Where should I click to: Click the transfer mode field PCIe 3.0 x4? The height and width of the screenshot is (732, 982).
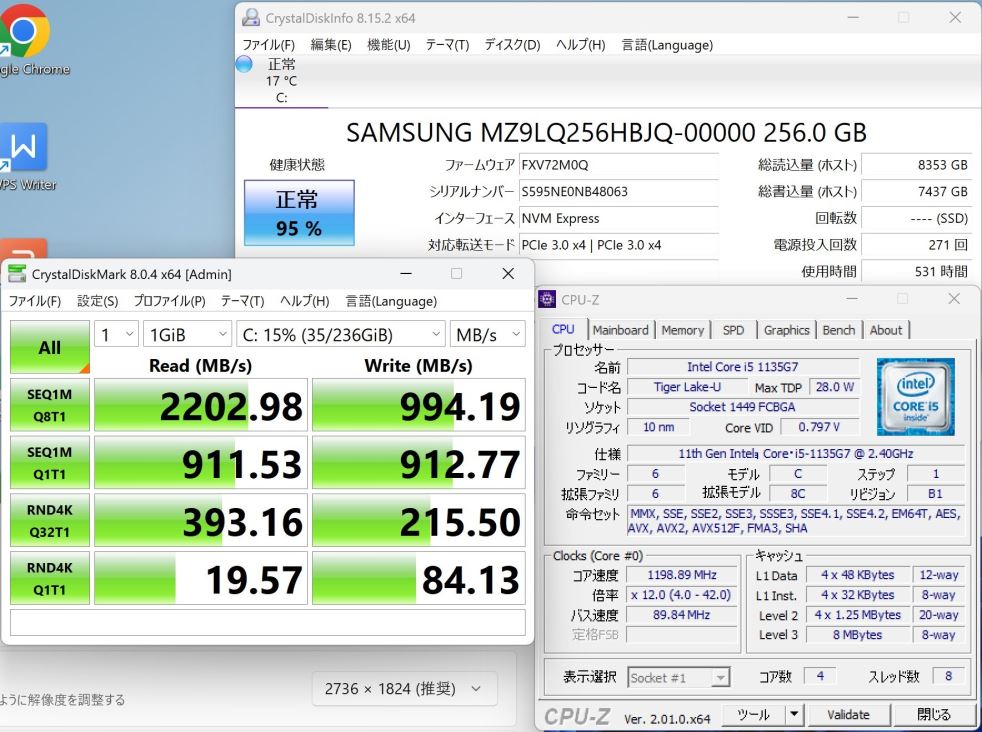(619, 245)
